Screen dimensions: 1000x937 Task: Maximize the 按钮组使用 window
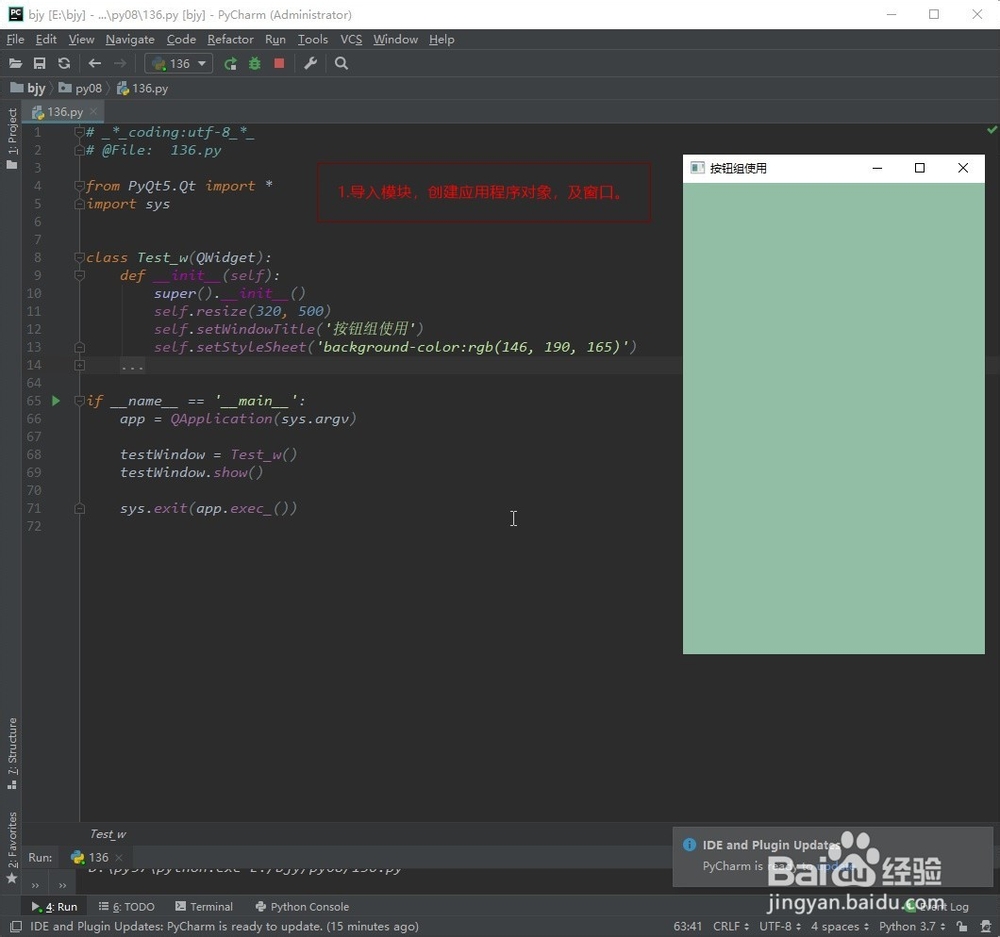920,168
